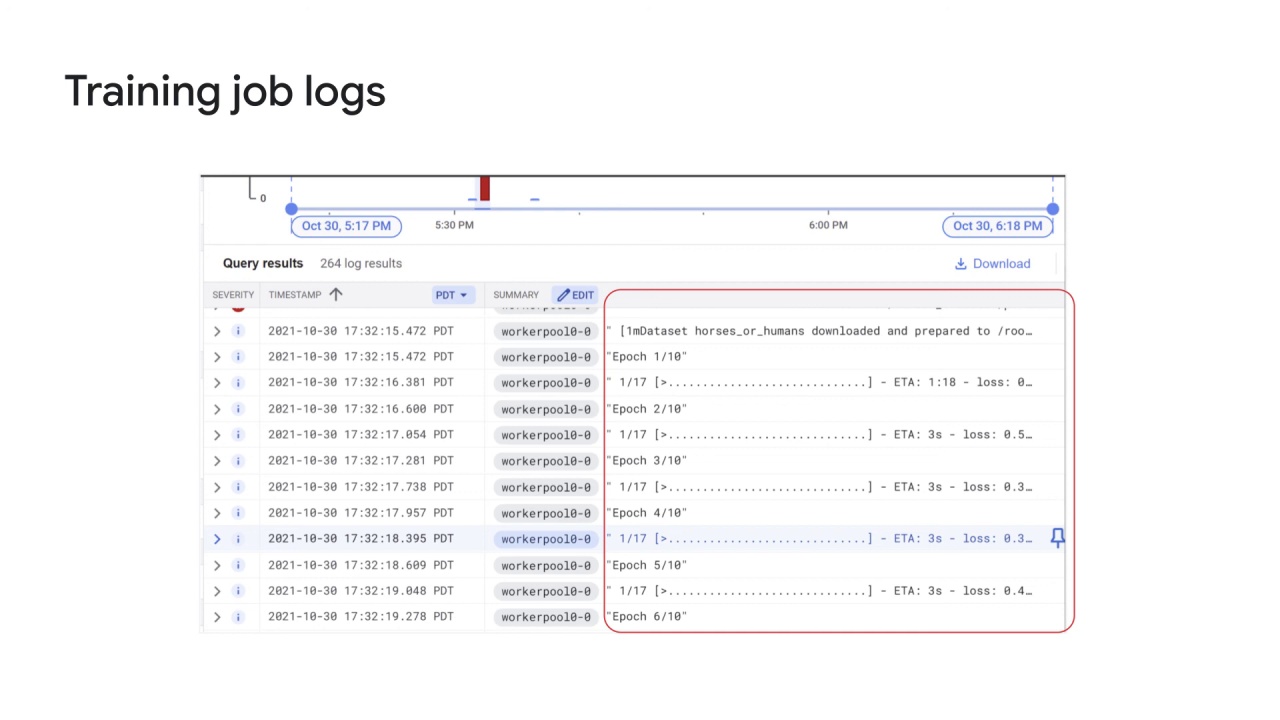Viewport: 1280px width, 720px height.
Task: Expand the highlighted 17:32:18.395 log row
Action: (217, 539)
